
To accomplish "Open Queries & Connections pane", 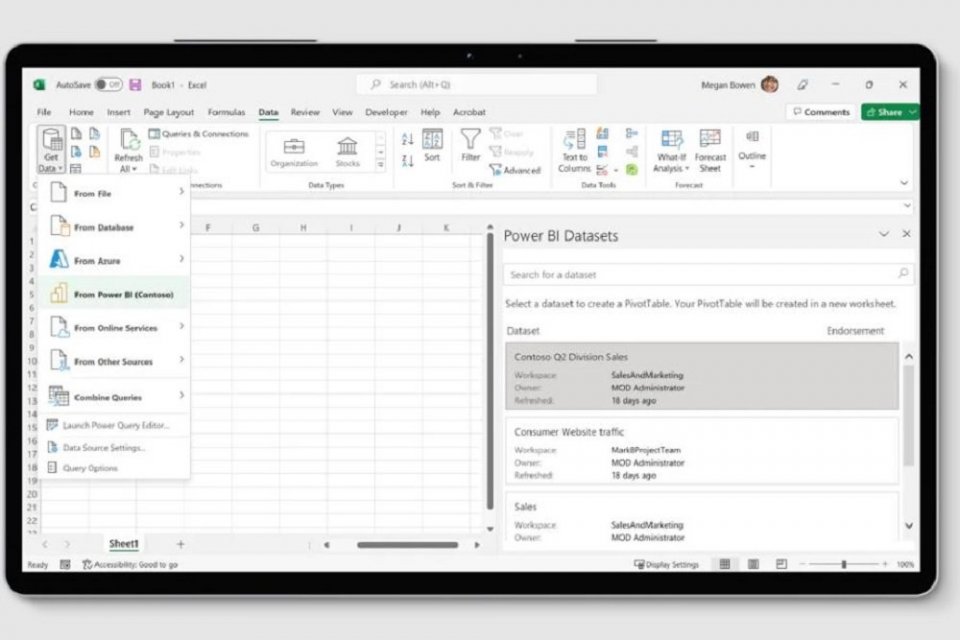I will click(x=199, y=134).
